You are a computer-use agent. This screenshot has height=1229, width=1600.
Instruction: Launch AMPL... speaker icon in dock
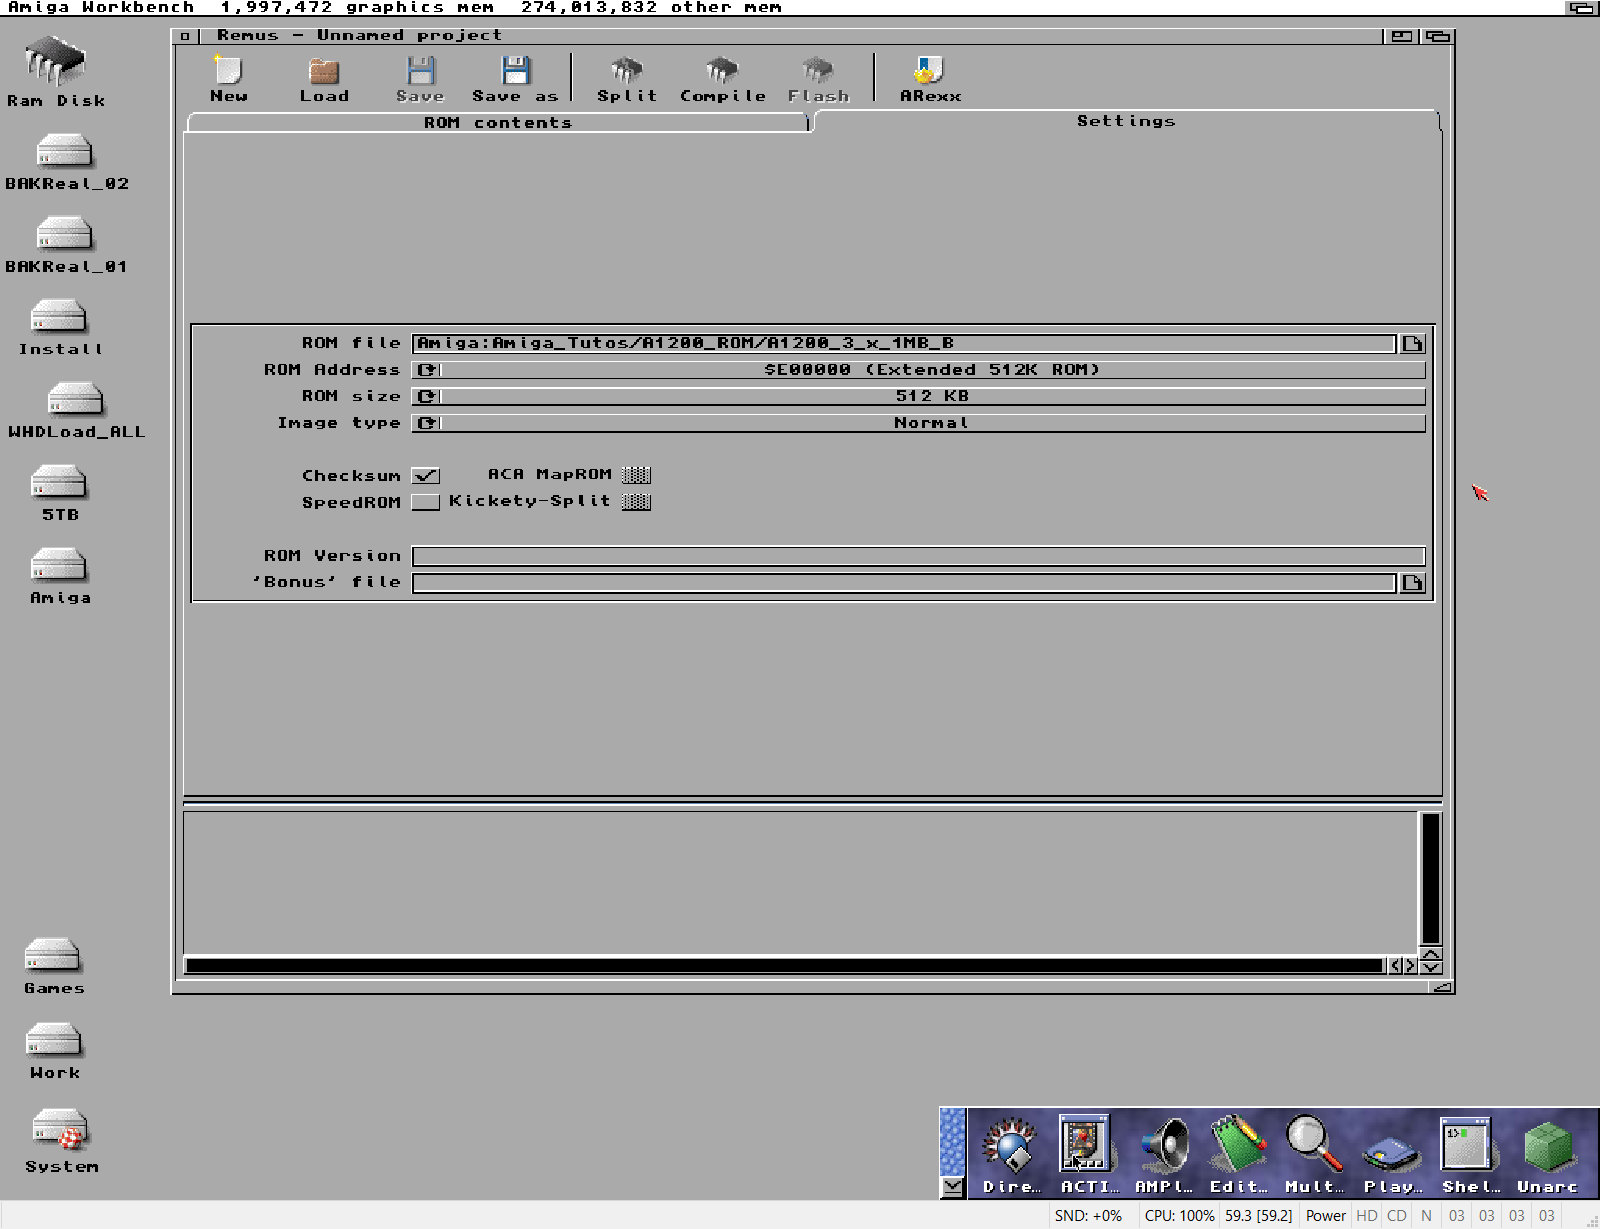coord(1164,1155)
